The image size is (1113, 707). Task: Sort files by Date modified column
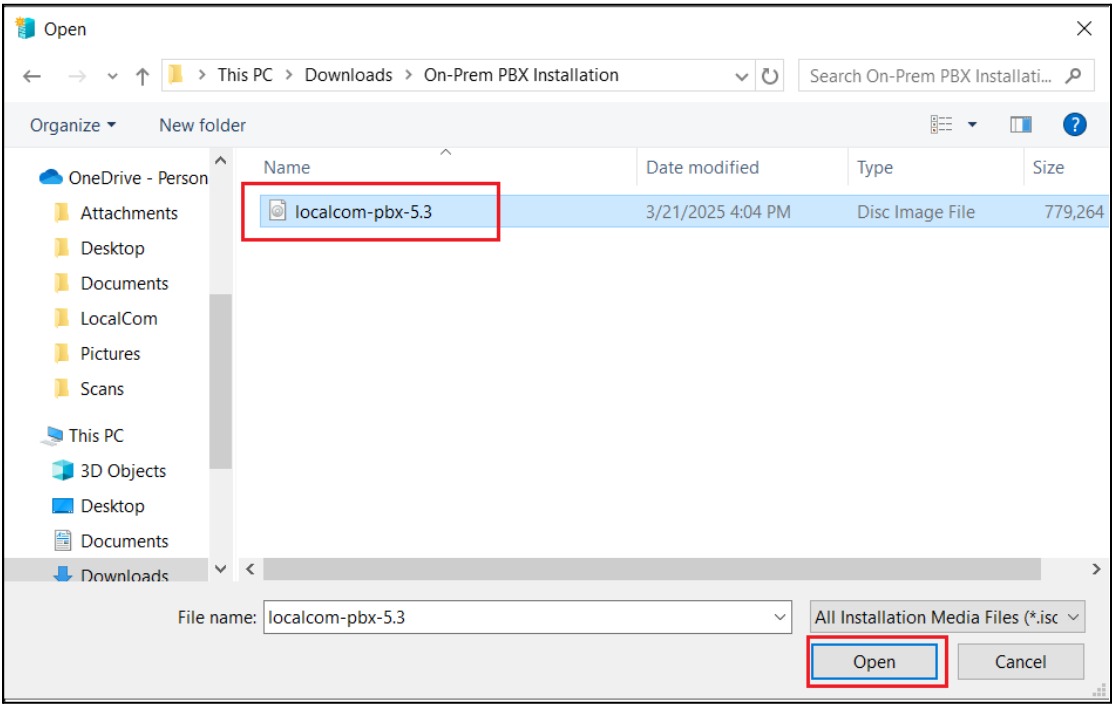coord(702,168)
